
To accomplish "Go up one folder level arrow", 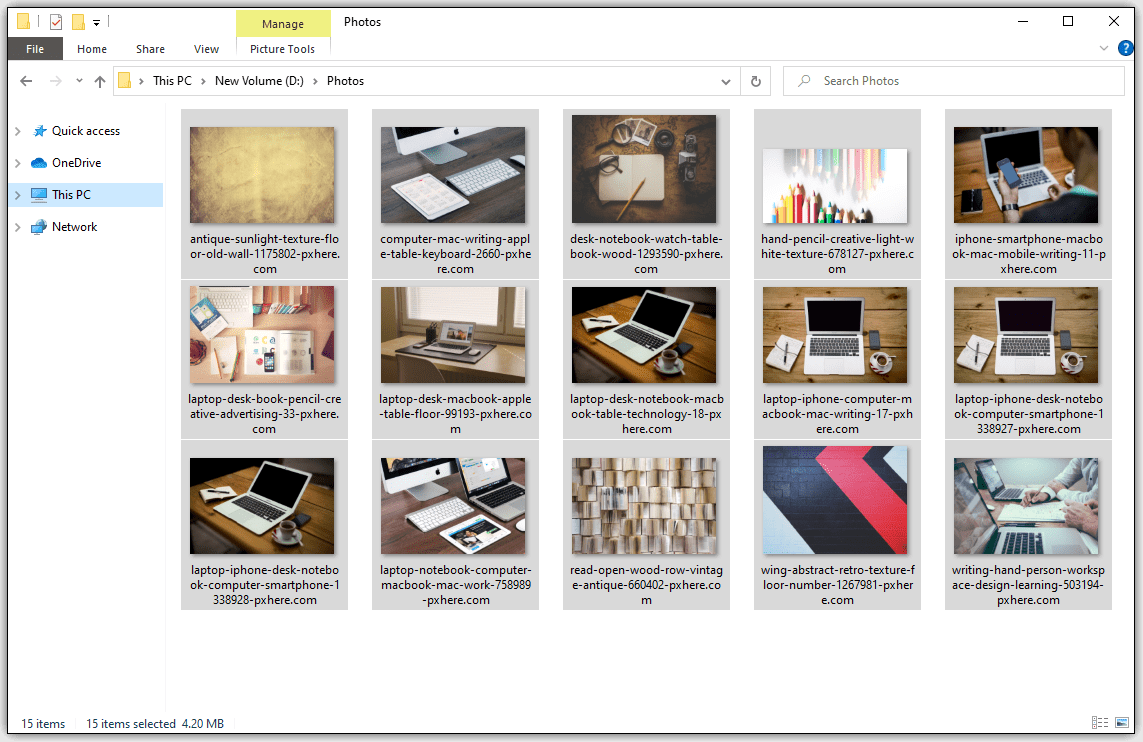I will click(x=100, y=82).
